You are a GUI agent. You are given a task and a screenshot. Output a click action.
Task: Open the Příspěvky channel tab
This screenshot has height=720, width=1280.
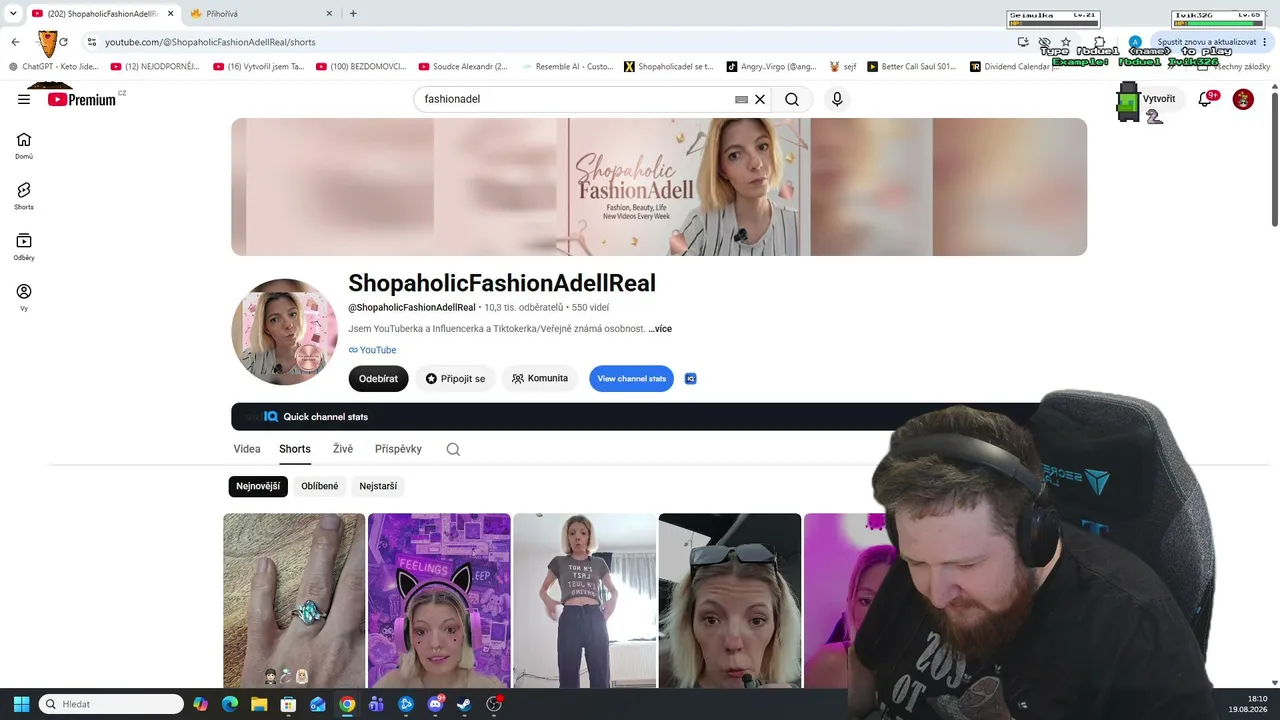(x=398, y=449)
